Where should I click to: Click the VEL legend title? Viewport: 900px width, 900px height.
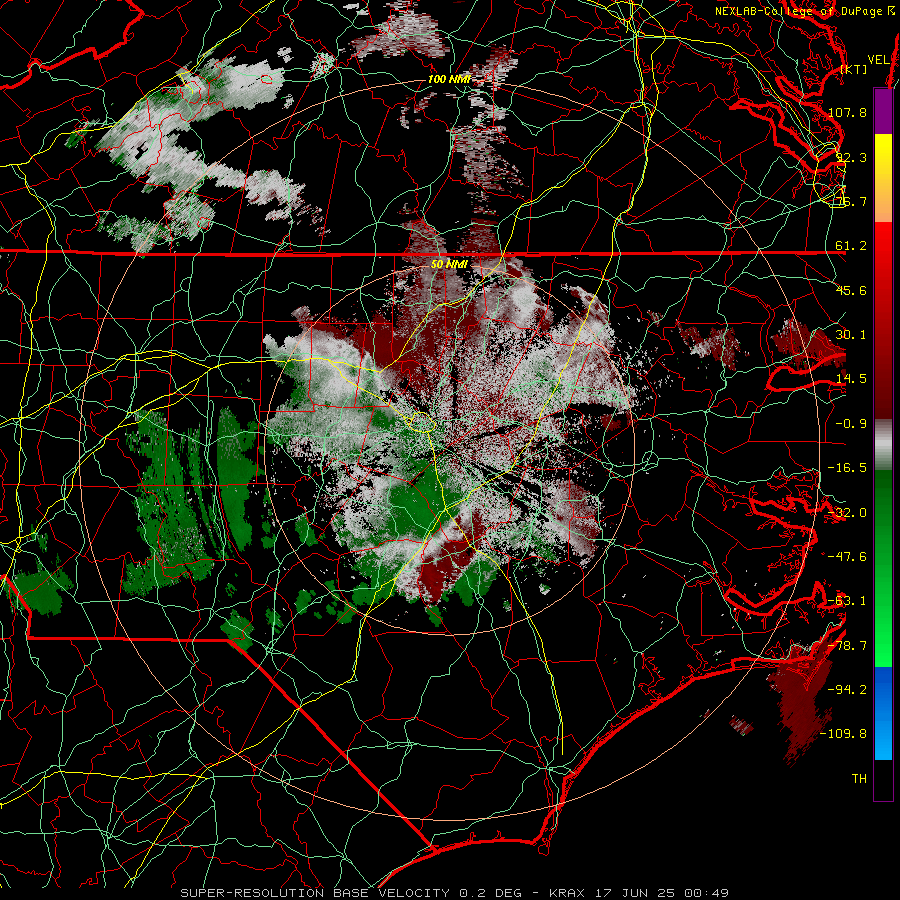click(879, 60)
